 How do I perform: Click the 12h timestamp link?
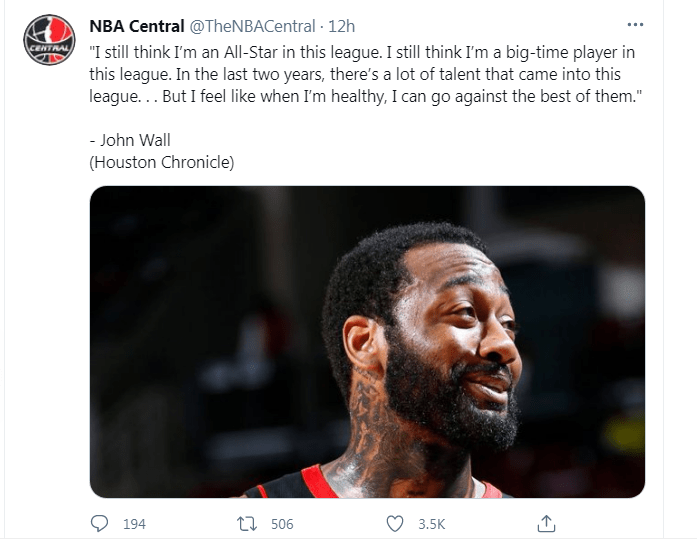click(341, 26)
